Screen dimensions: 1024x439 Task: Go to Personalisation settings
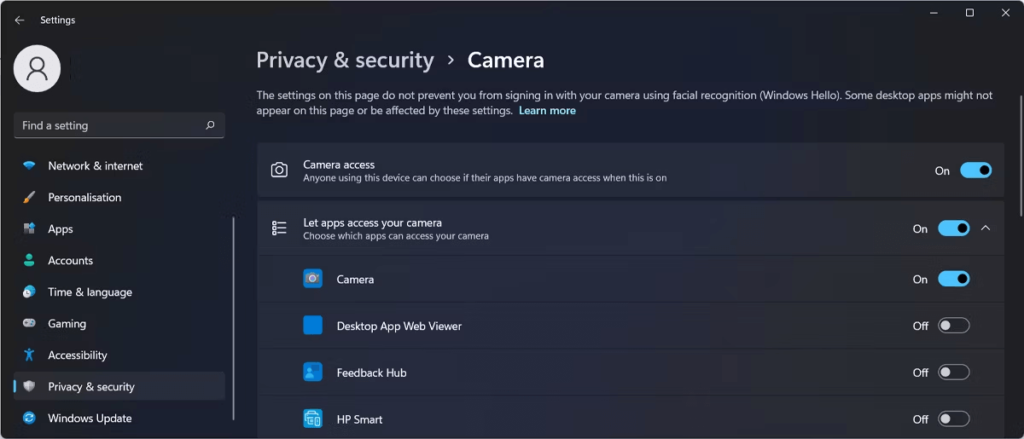pos(119,197)
